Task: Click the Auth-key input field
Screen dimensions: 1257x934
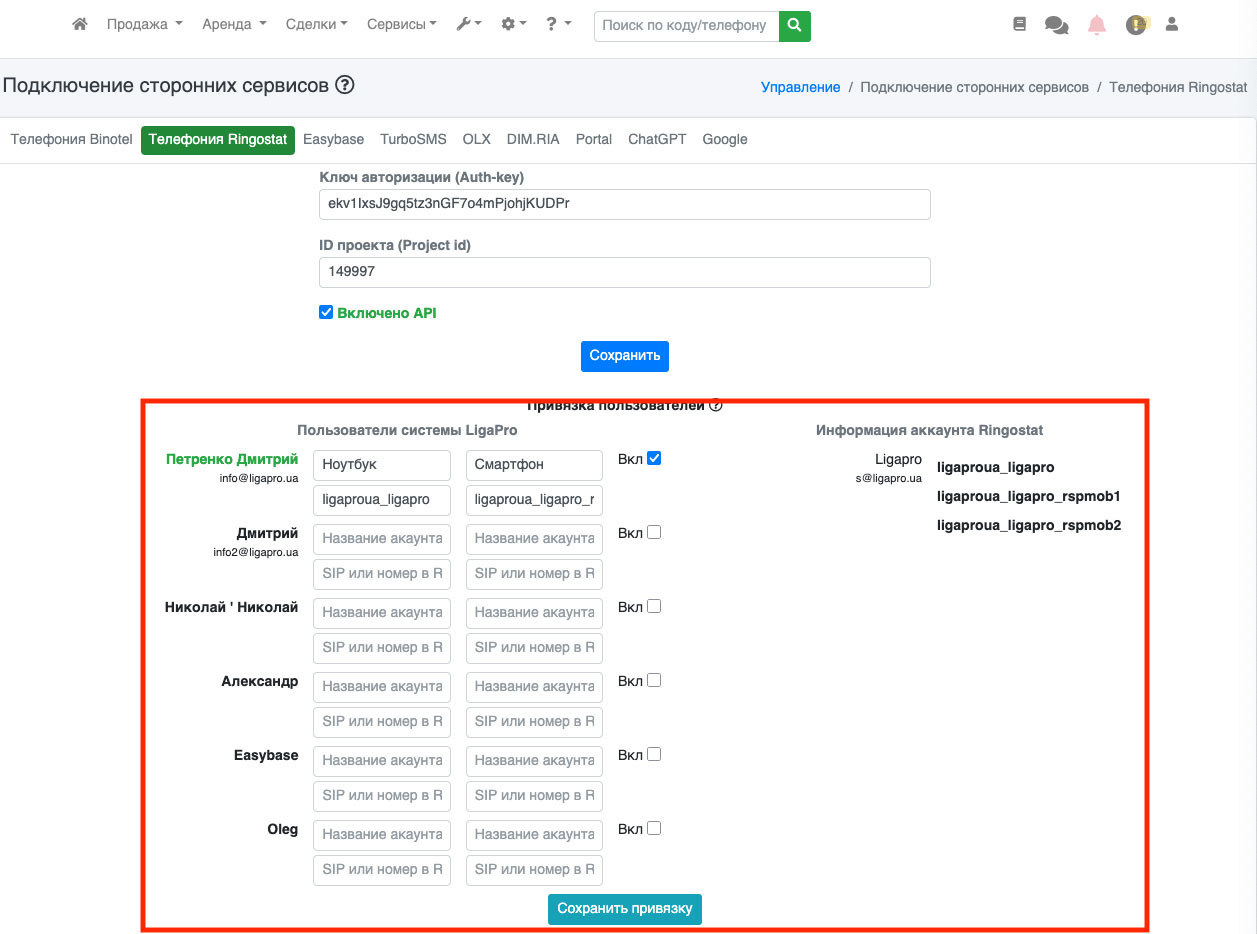Action: 625,204
